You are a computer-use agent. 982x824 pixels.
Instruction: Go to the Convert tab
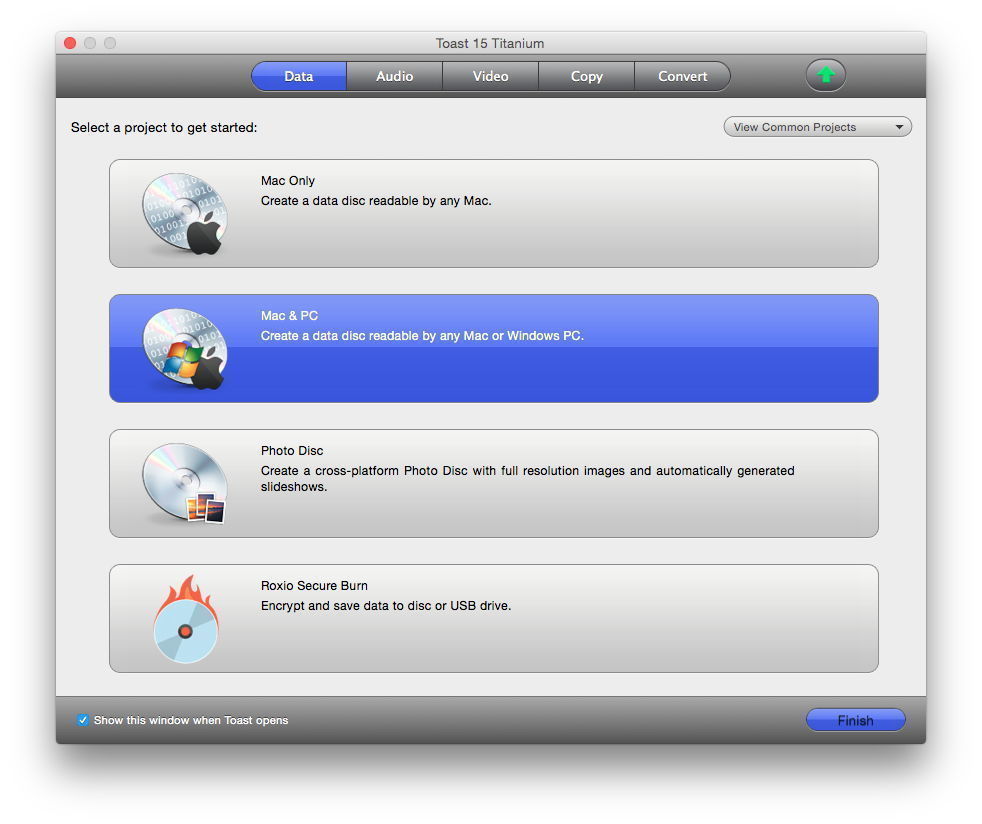pyautogui.click(x=683, y=76)
